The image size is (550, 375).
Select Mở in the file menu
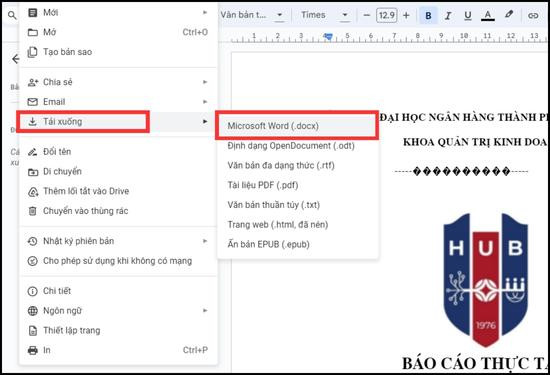[119, 32]
